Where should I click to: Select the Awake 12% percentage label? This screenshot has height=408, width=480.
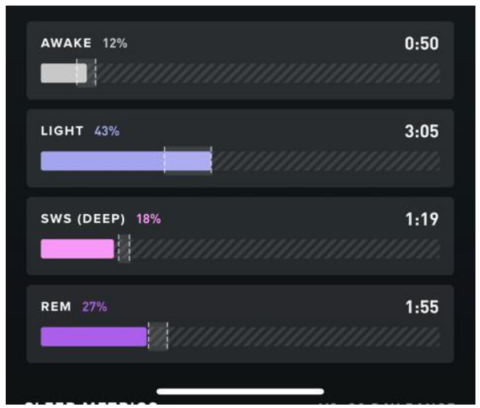coord(115,43)
